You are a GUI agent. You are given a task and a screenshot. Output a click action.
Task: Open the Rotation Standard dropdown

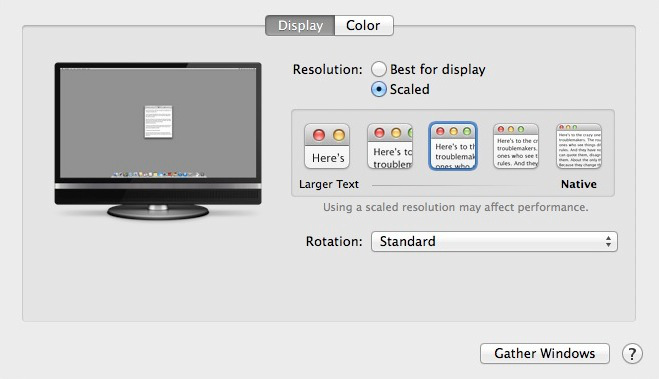494,242
